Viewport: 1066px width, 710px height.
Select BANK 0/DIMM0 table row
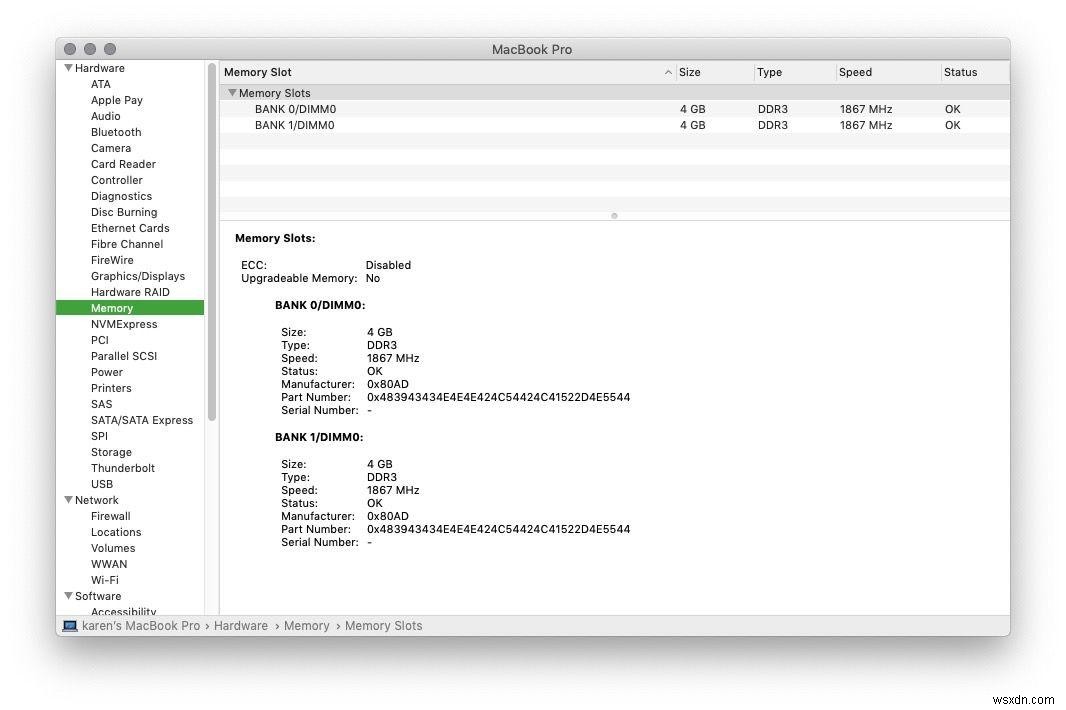point(615,109)
